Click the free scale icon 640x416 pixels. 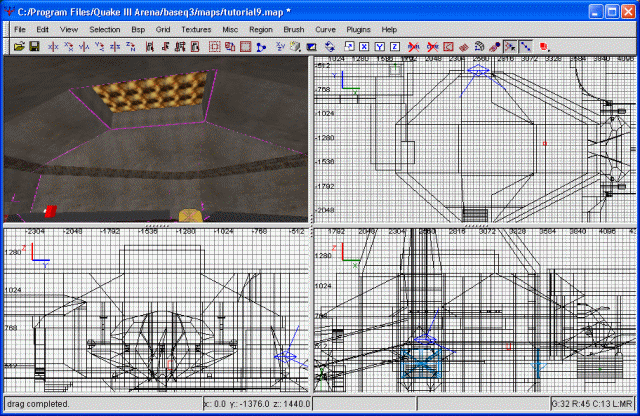(349, 47)
